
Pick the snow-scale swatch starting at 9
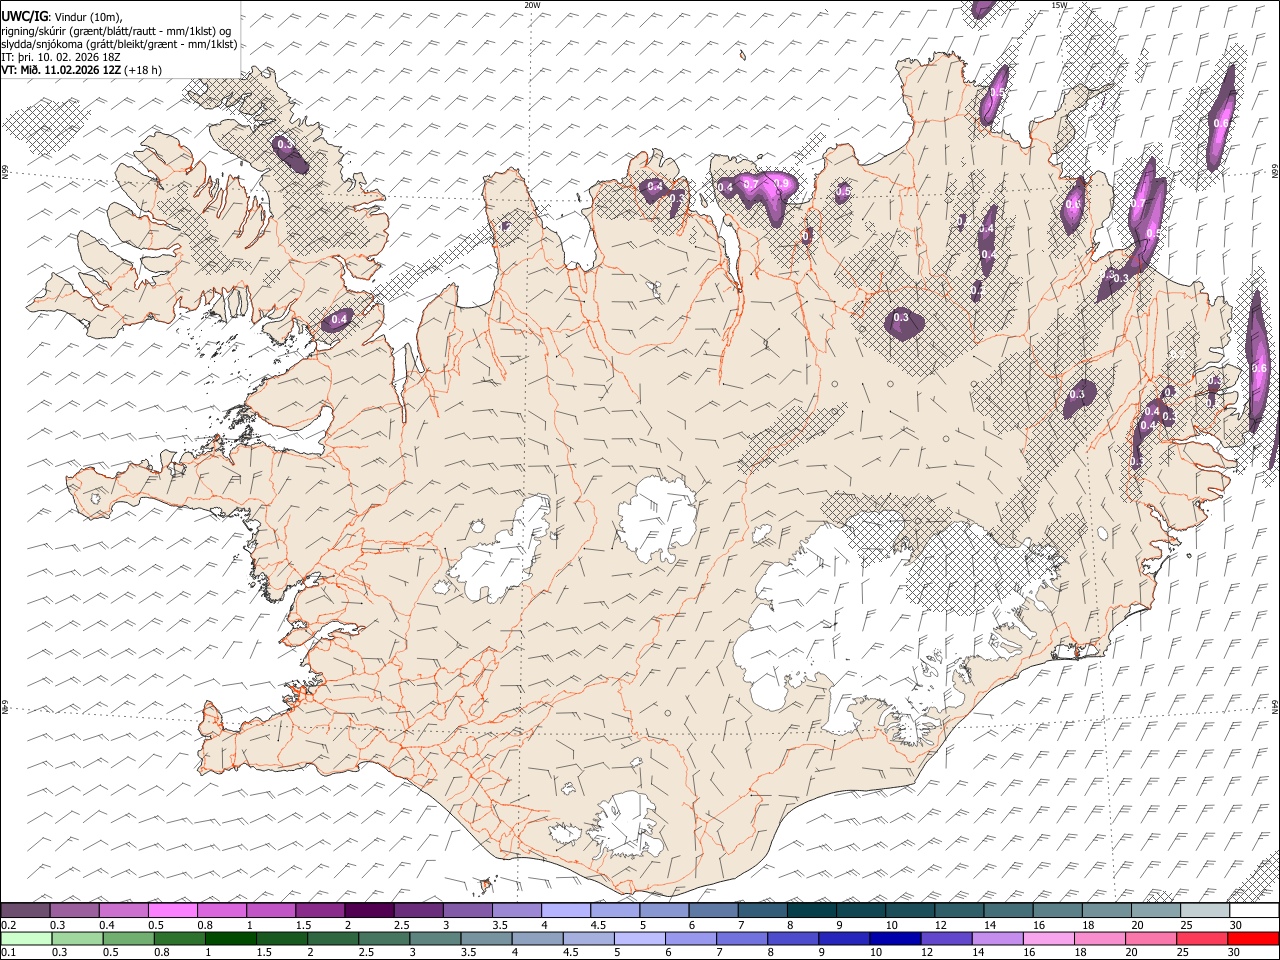[x=860, y=911]
